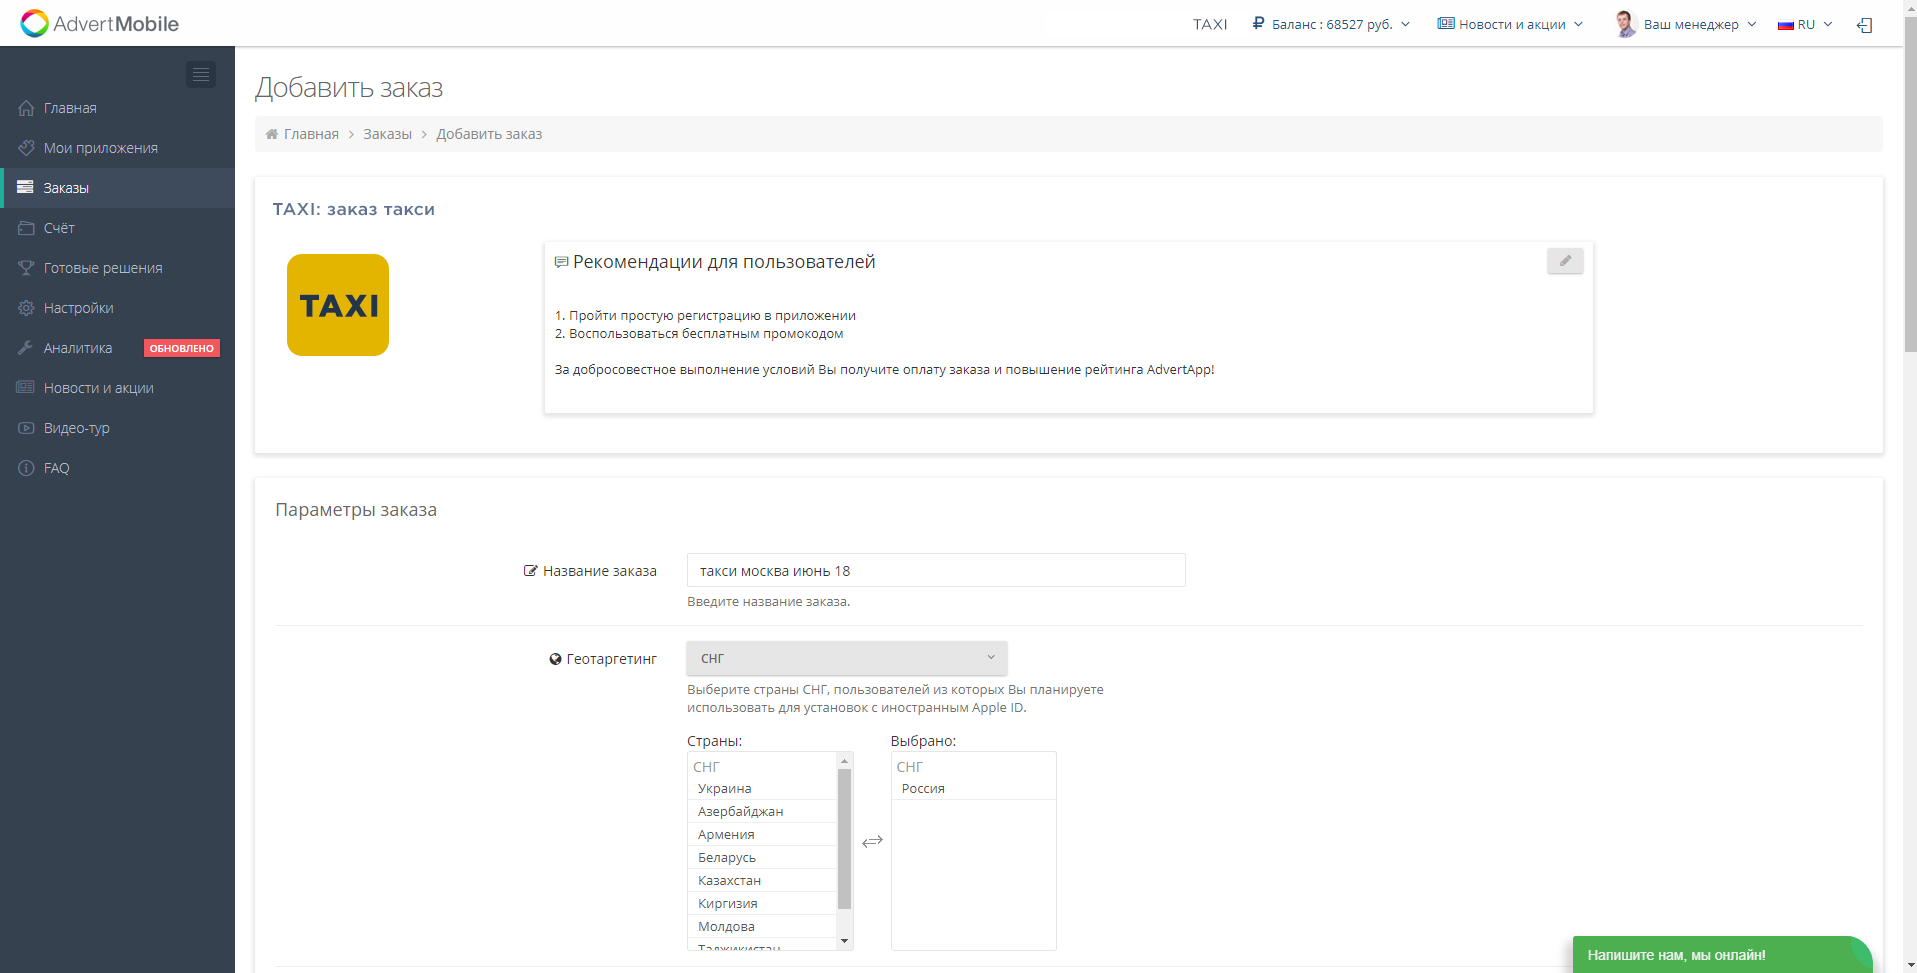
Task: Open the online chat widget
Action: tap(1722, 955)
